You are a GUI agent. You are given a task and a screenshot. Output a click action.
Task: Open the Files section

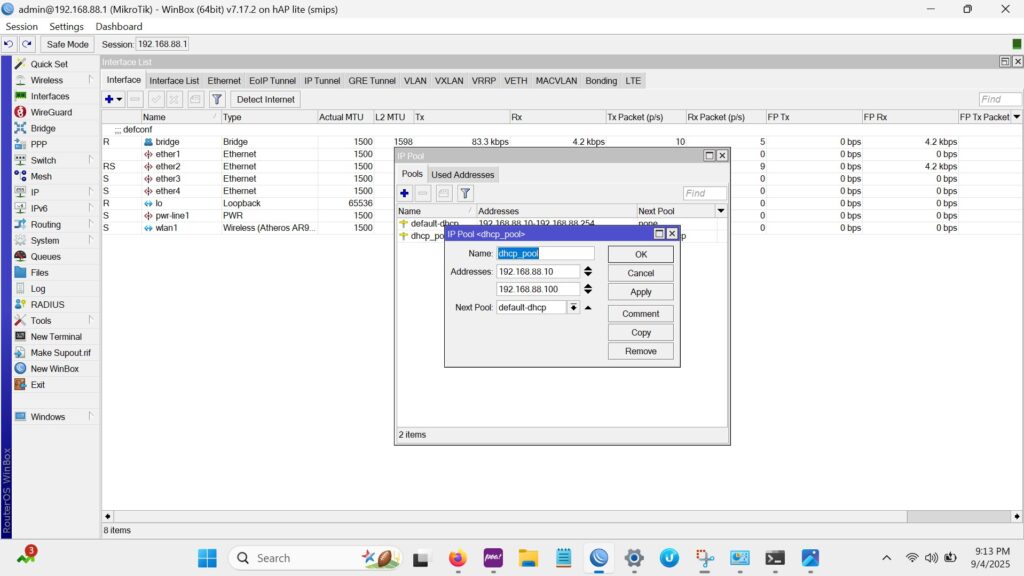point(39,272)
